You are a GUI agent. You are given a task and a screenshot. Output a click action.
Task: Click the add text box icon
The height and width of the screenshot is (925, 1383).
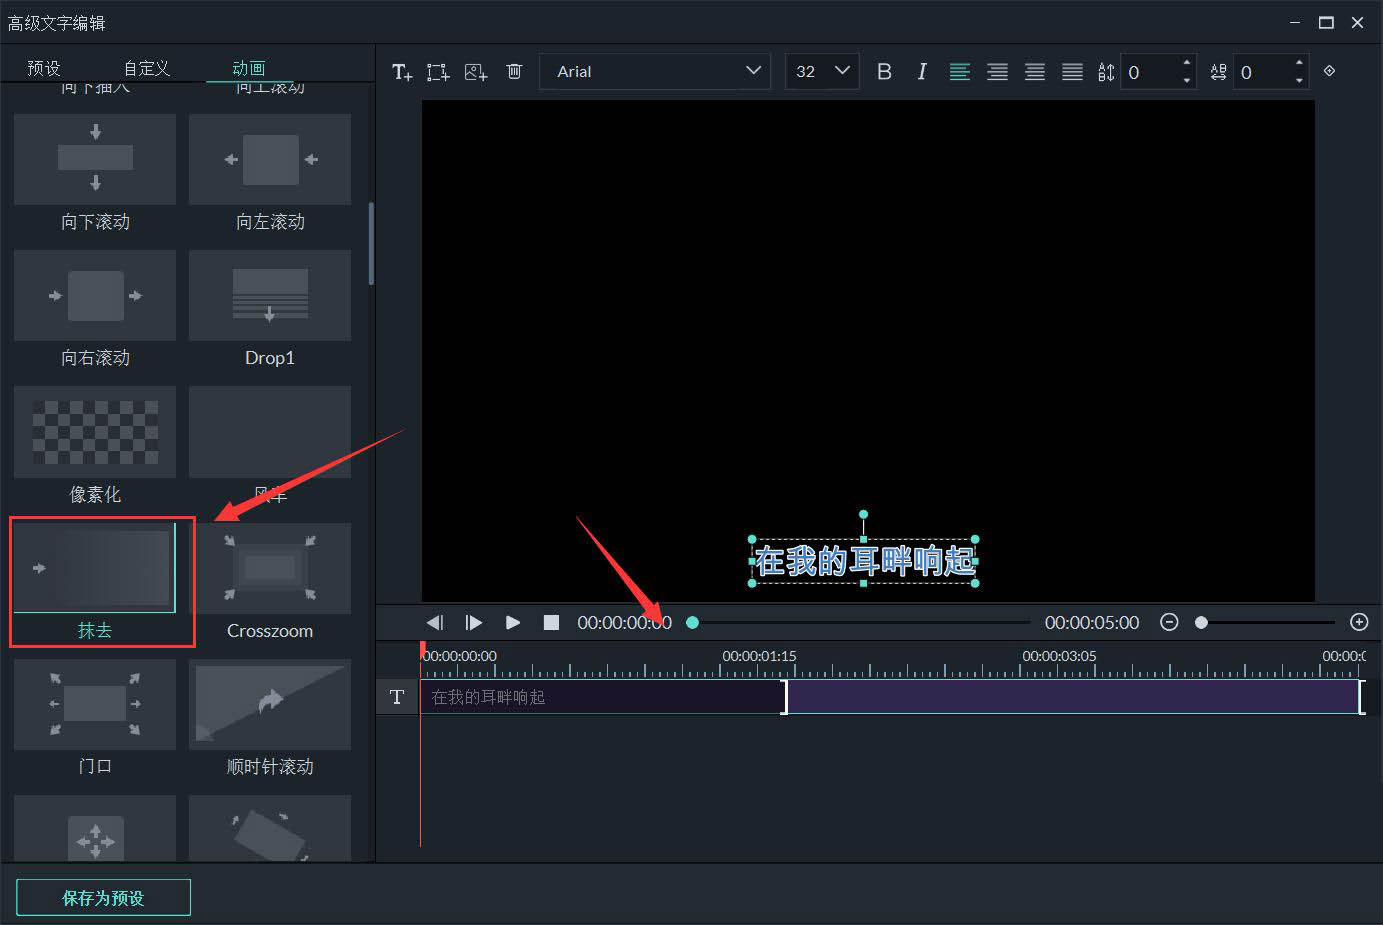pos(437,71)
